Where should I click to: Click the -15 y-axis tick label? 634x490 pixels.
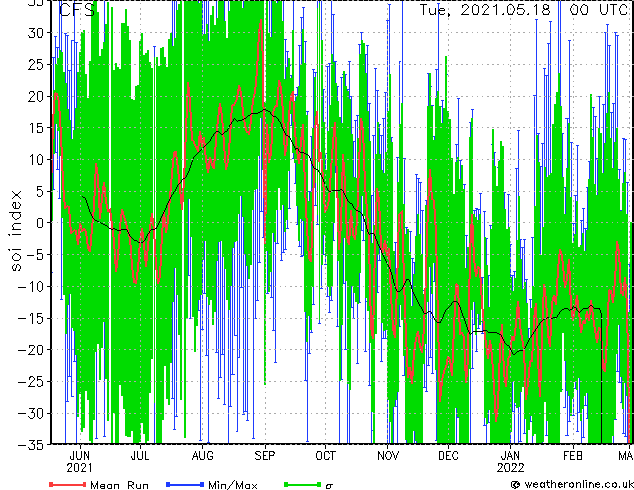(30, 318)
